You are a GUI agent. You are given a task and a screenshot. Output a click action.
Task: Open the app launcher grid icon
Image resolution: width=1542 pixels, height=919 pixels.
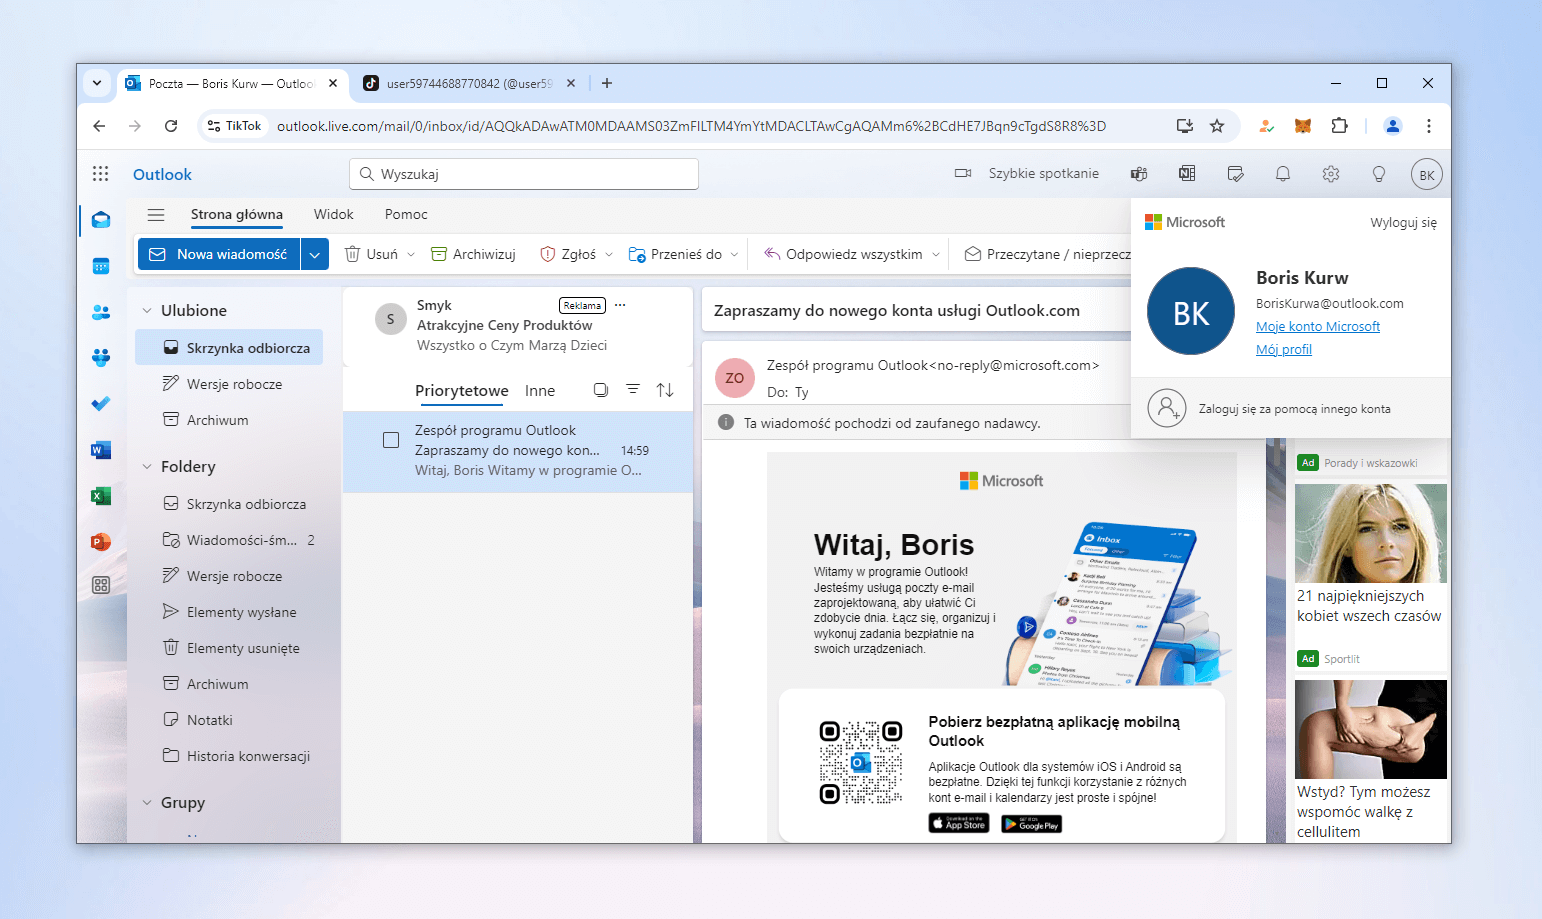[101, 174]
